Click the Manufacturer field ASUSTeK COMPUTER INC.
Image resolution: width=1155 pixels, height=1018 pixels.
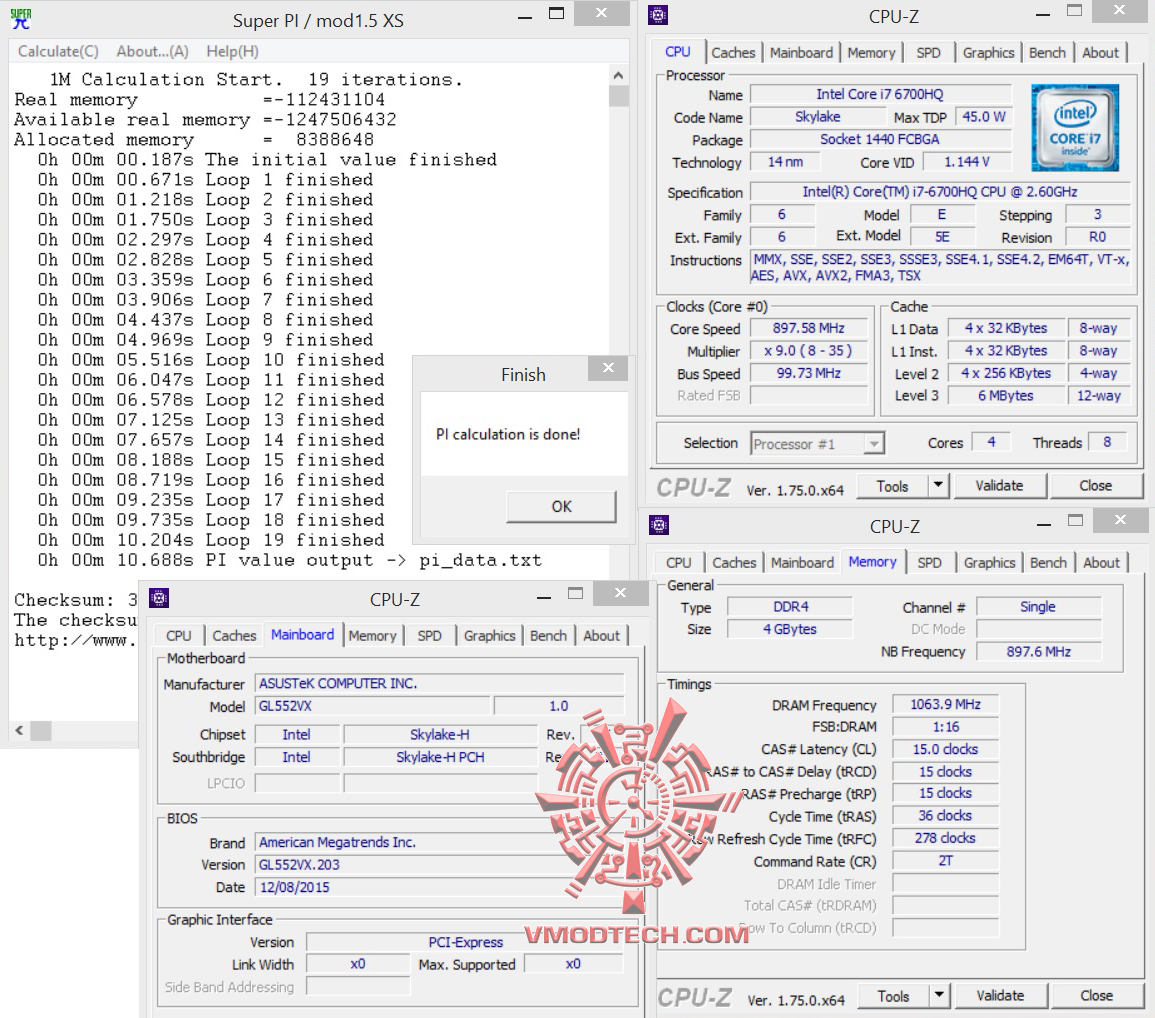(x=439, y=684)
